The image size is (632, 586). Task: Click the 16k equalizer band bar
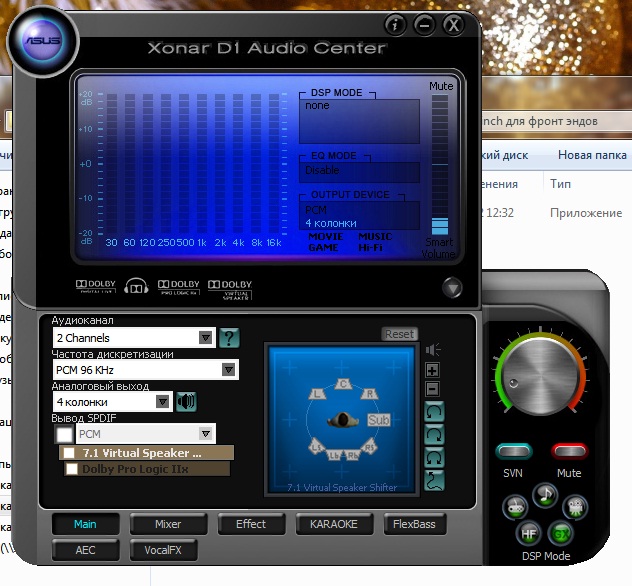click(274, 164)
